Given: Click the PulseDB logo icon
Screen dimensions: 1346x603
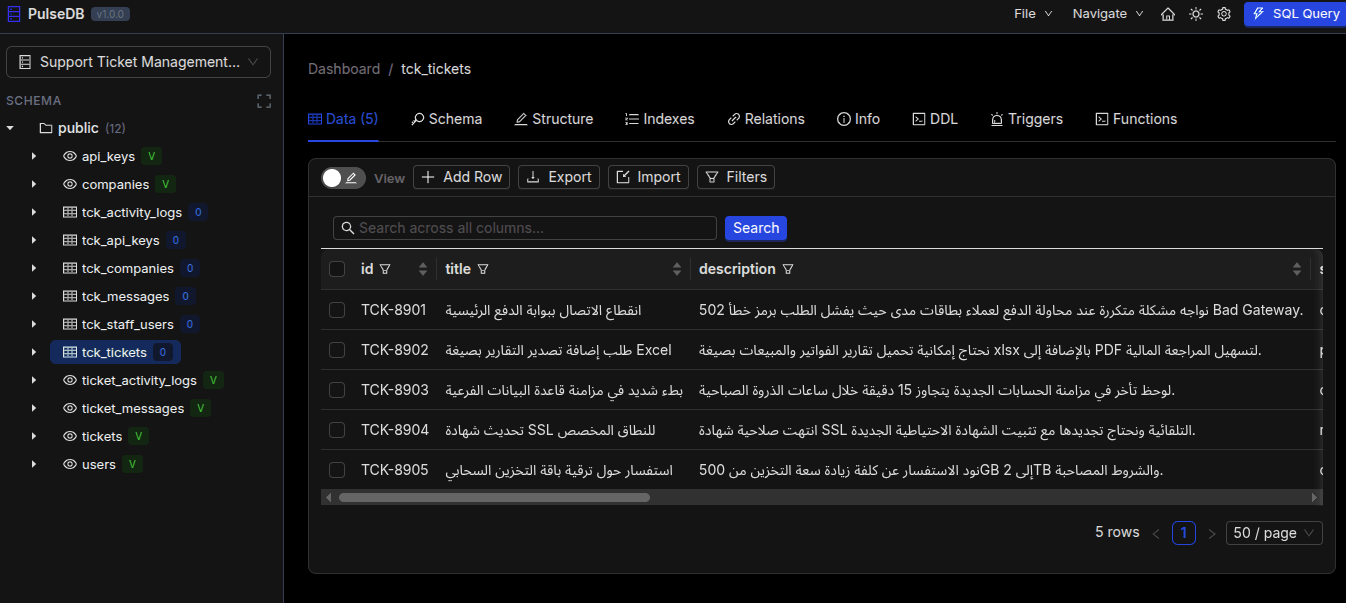Looking at the screenshot, I should coord(14,14).
